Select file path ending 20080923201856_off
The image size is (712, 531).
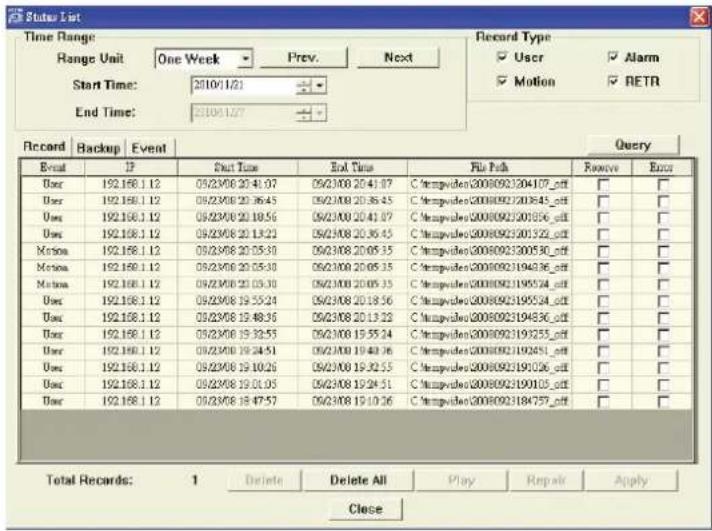pos(490,218)
